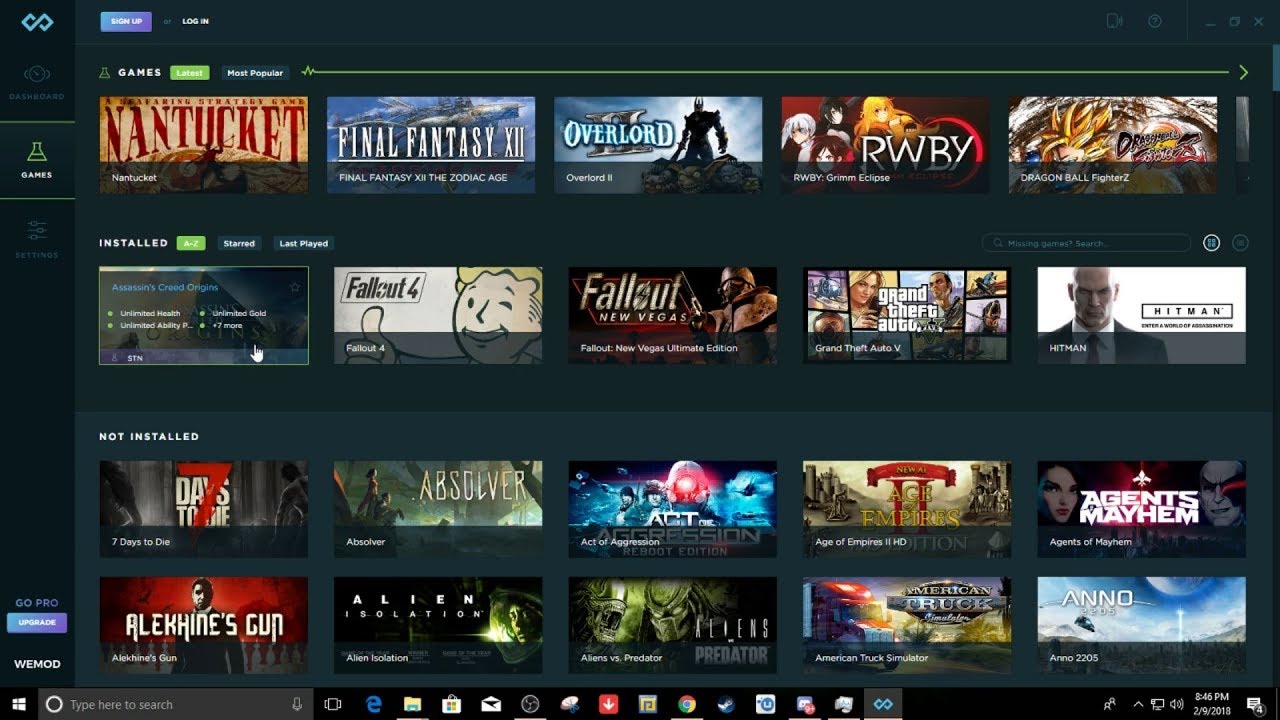
Task: Open the Anno 2205 game card
Action: coord(1142,625)
